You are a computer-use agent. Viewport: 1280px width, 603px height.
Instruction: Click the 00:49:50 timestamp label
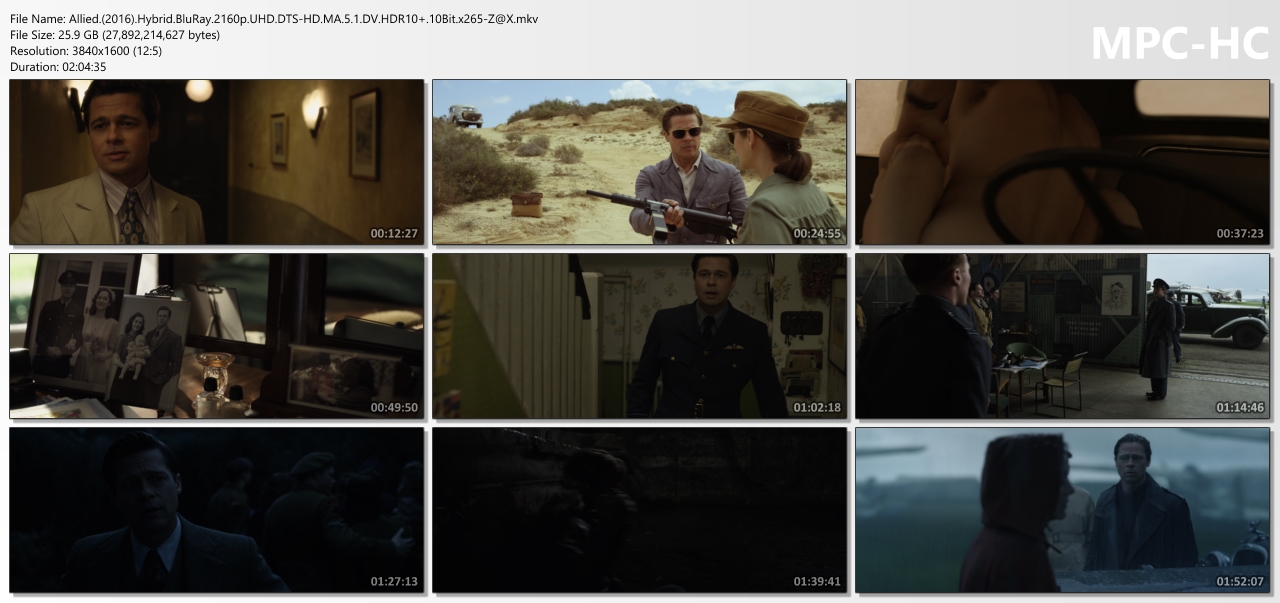[394, 407]
